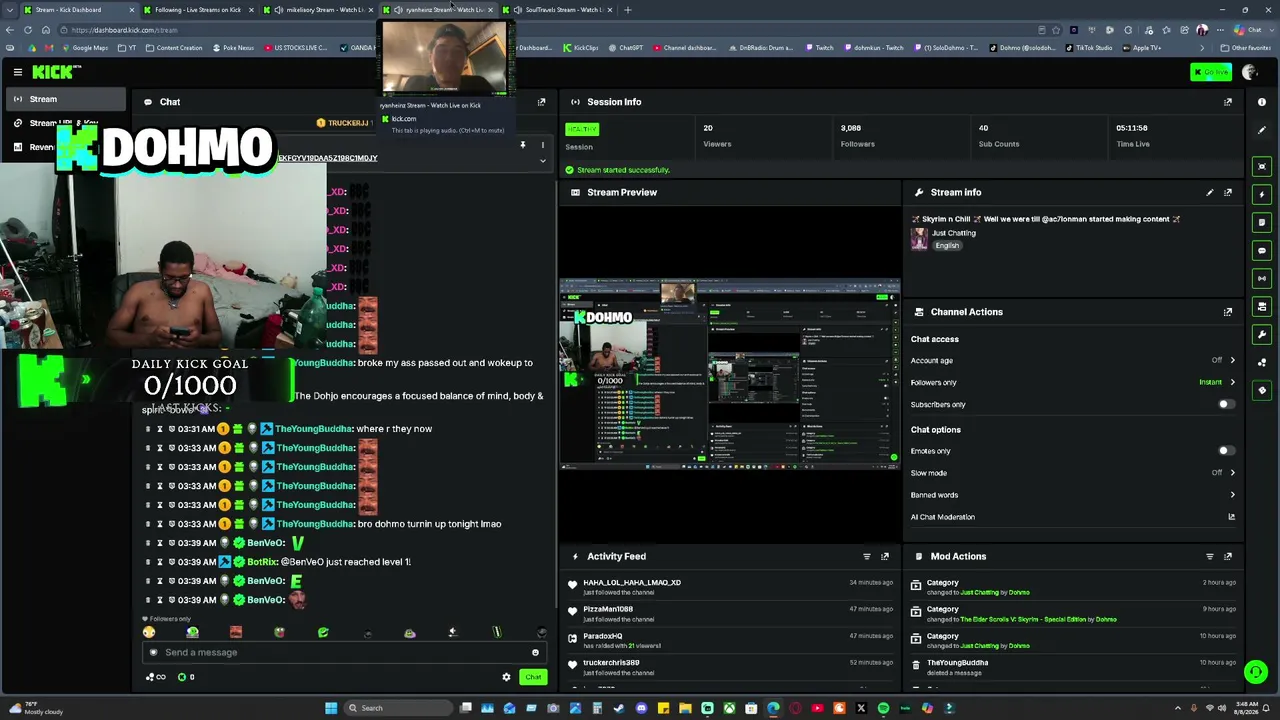Viewport: 1280px width, 720px height.
Task: Toggle Subscribers only chat
Action: 1226,404
